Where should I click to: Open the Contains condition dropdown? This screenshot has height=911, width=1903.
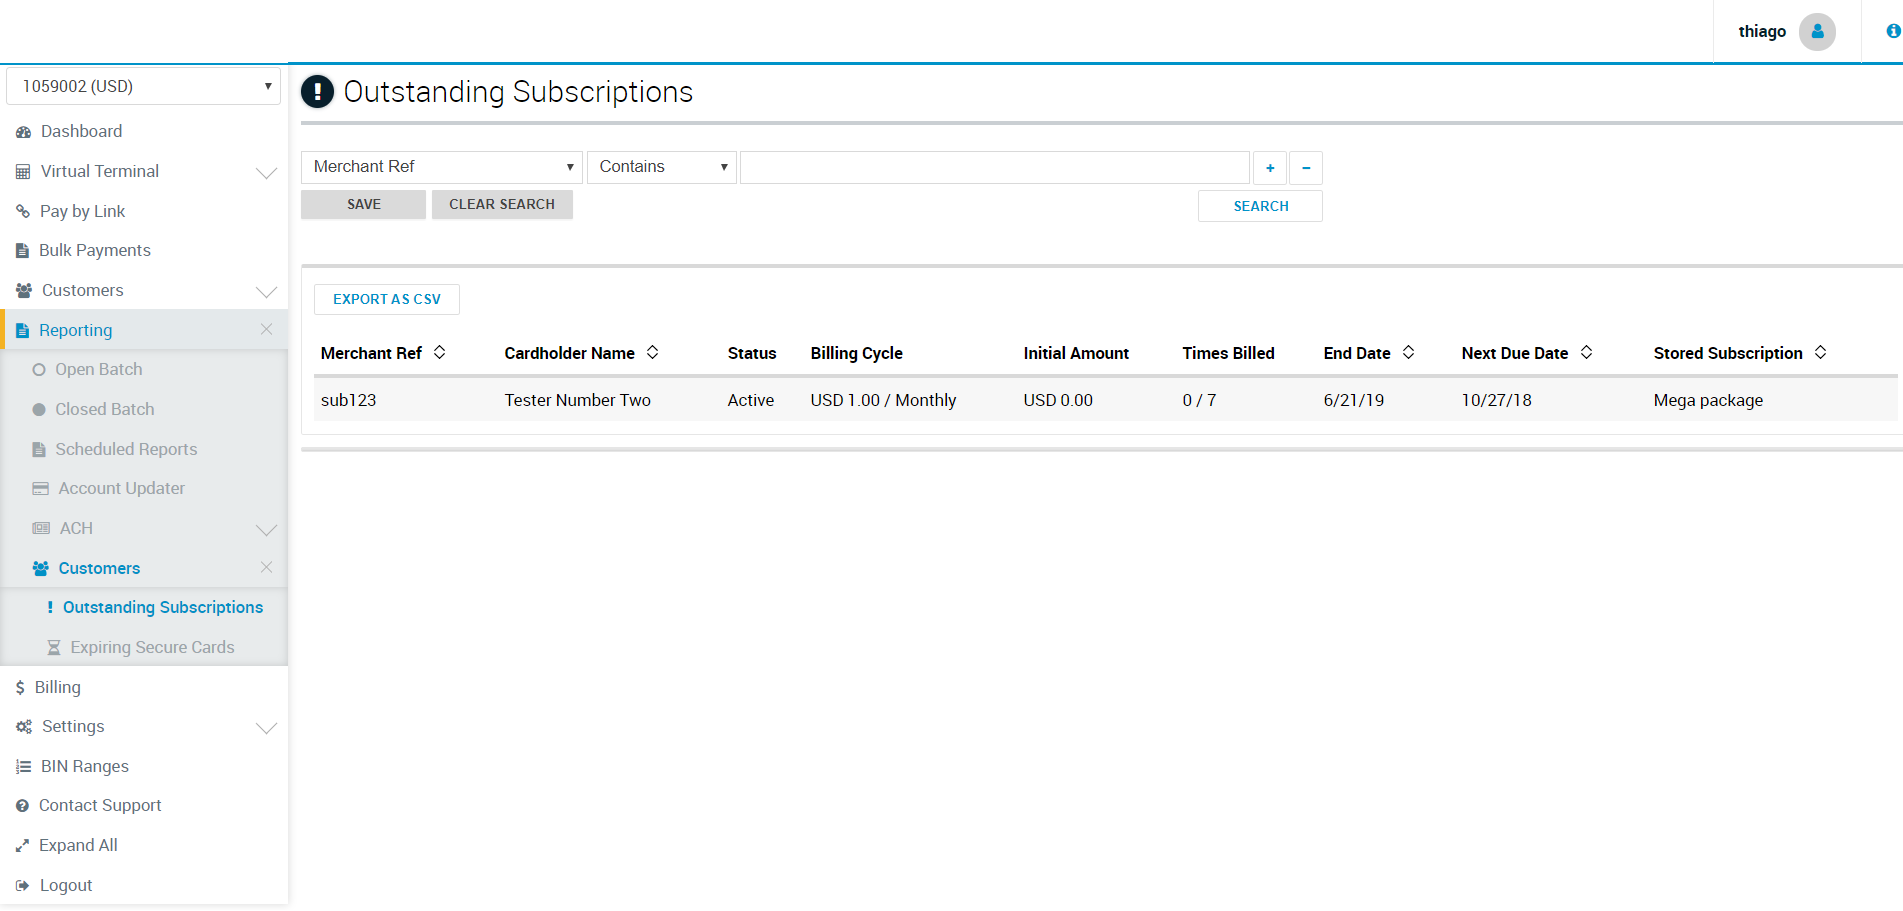click(661, 167)
